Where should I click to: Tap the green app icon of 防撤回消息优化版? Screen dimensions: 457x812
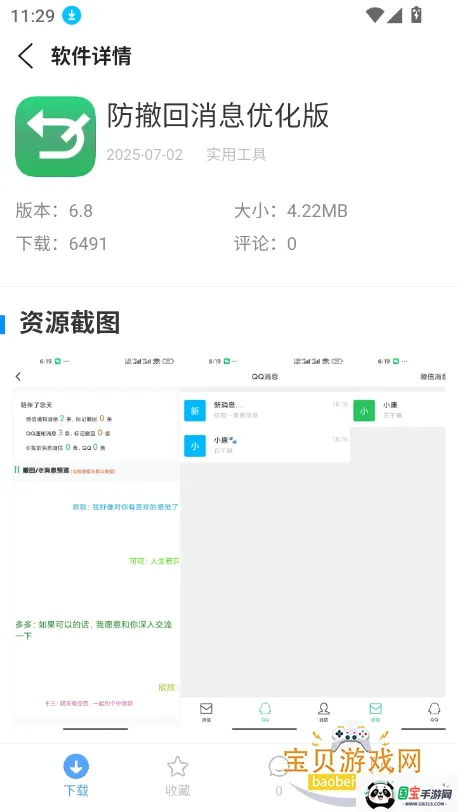[55, 136]
